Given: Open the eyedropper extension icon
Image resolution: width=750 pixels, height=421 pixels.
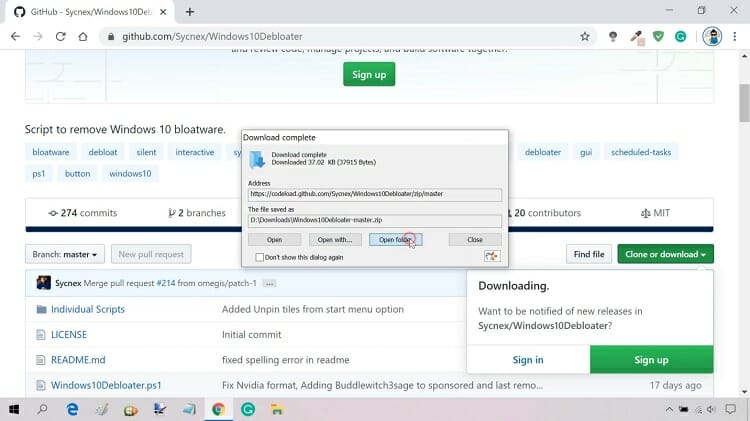Looking at the screenshot, I should pos(636,37).
